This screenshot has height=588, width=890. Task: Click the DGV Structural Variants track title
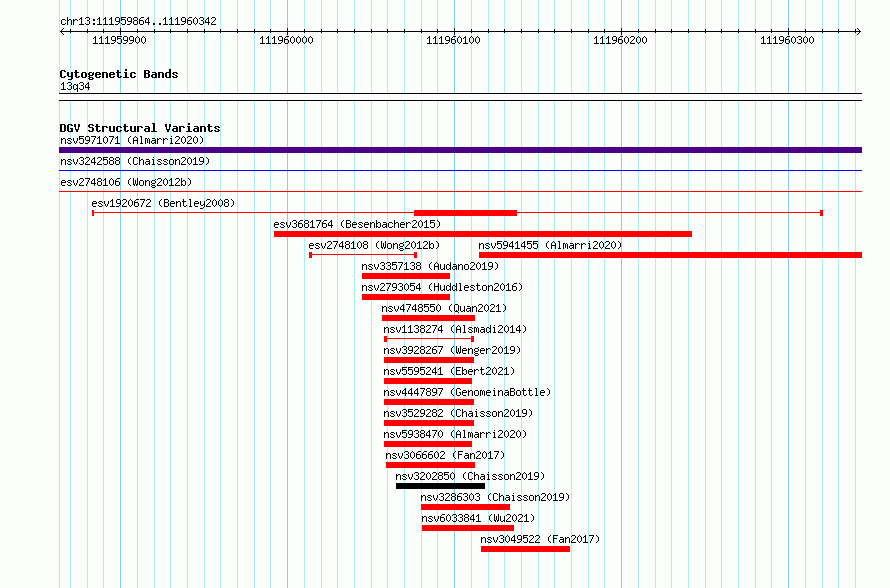point(140,128)
